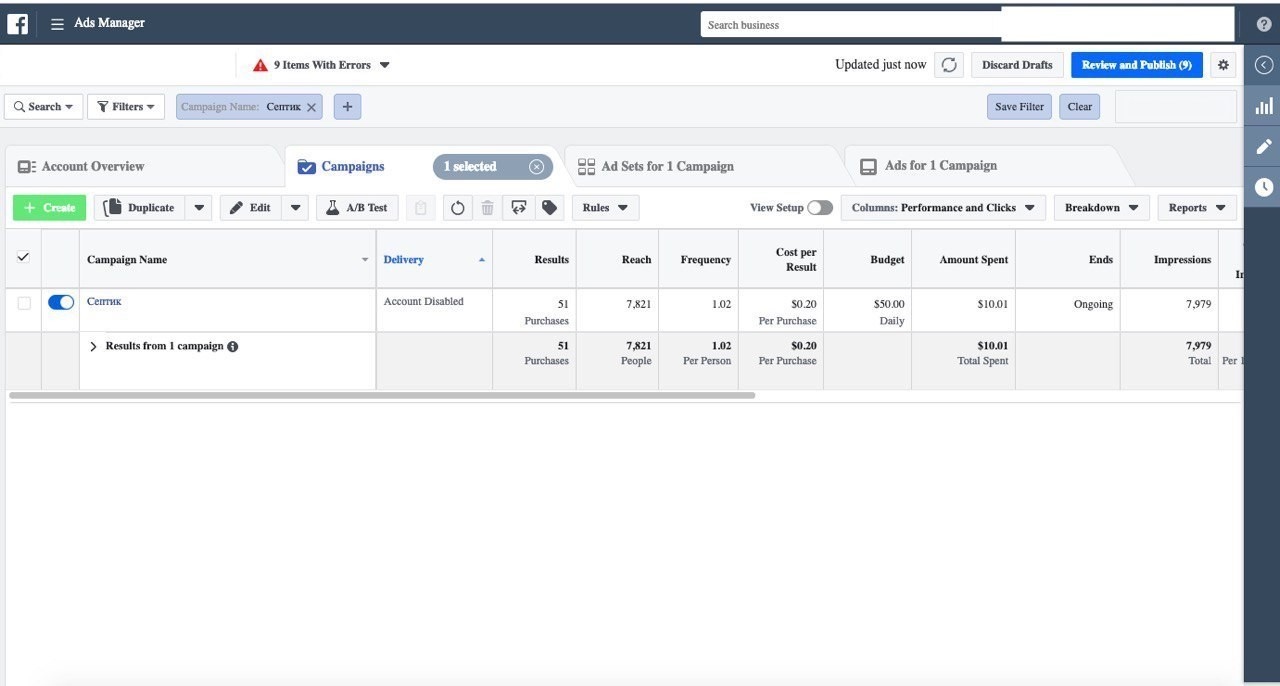
Task: Click the Account Disabled delivery status
Action: (x=424, y=301)
